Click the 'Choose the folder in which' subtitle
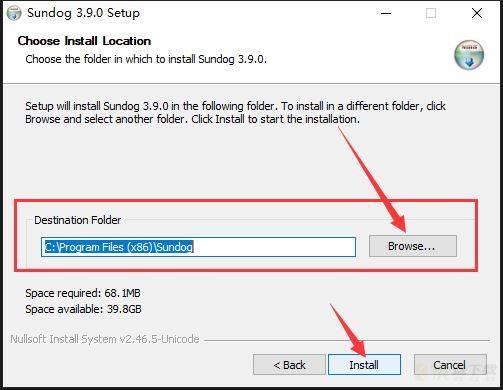This screenshot has height=390, width=503. 146,59
